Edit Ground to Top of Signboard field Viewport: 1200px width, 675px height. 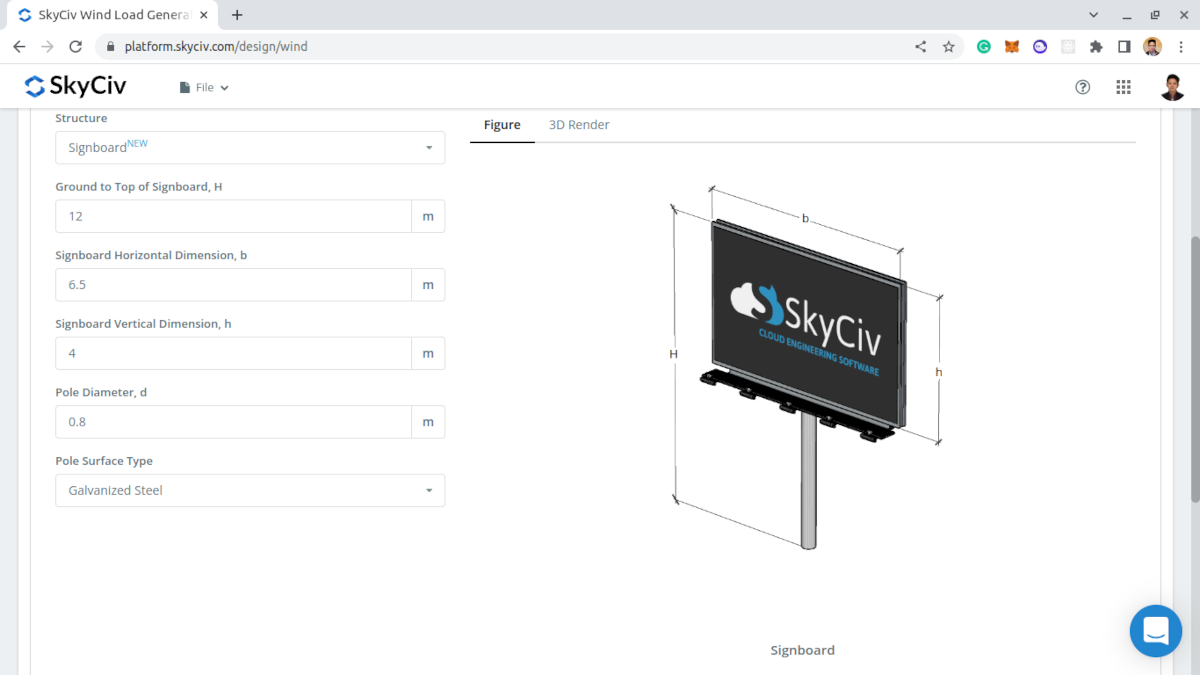(x=233, y=216)
